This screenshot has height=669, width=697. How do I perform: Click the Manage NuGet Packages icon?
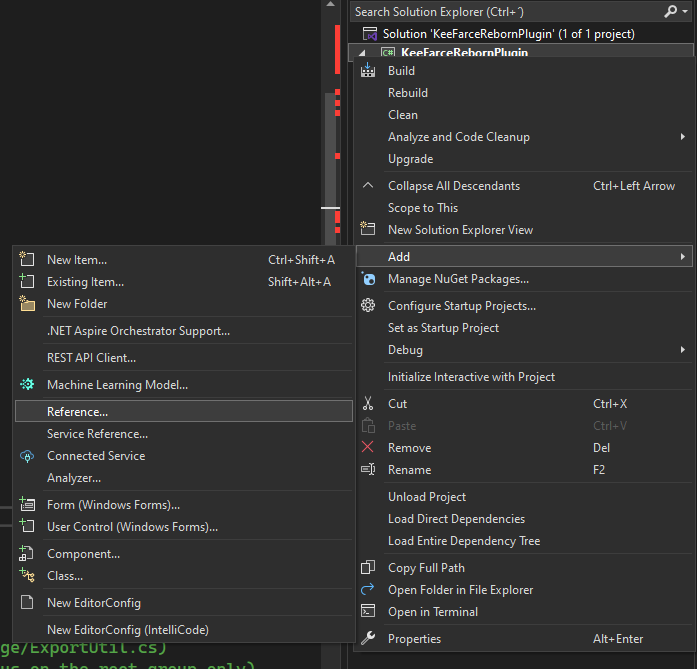tap(368, 279)
